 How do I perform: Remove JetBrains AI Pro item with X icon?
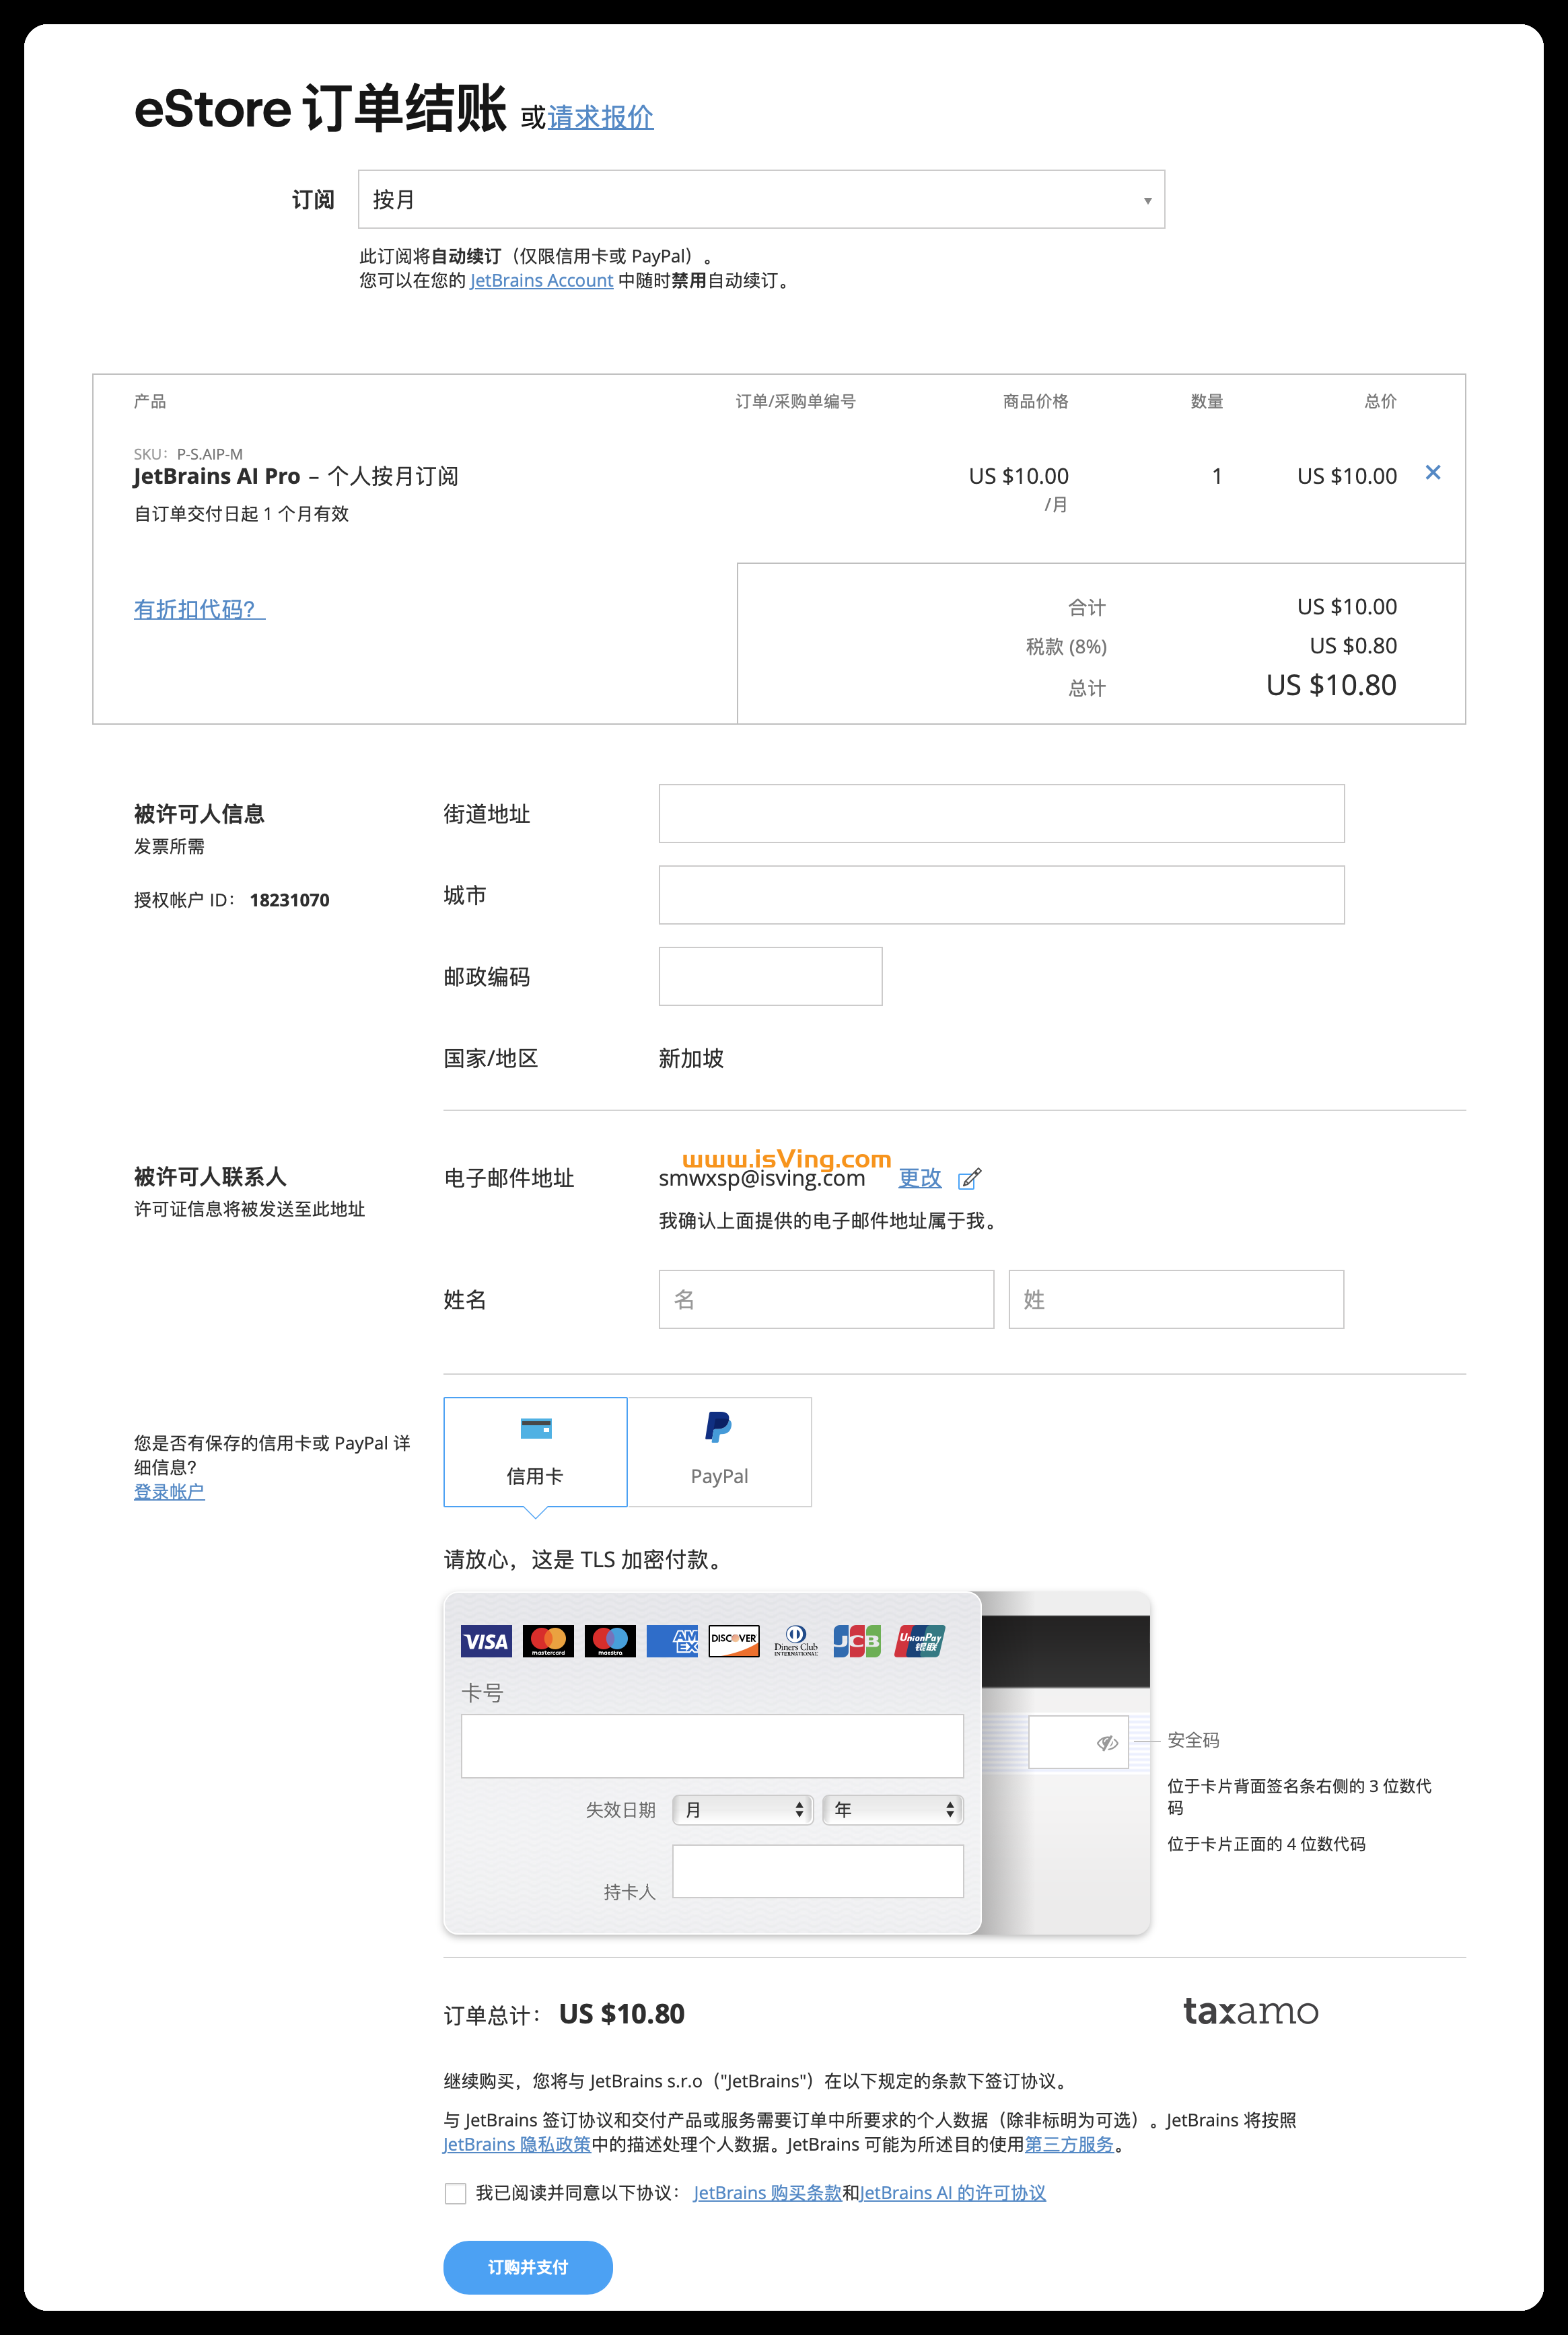[x=1432, y=472]
